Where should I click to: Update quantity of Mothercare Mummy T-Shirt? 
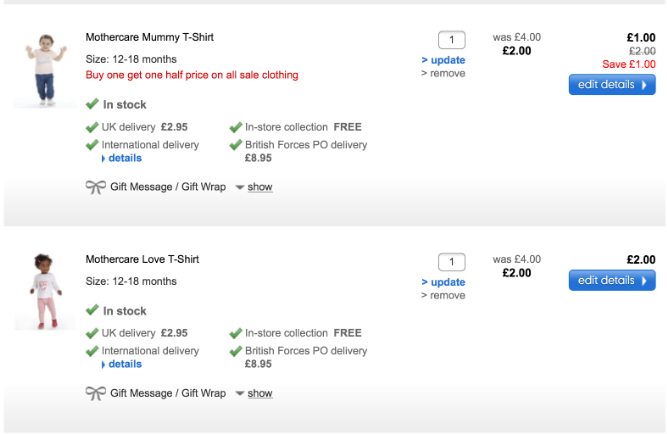point(443,60)
